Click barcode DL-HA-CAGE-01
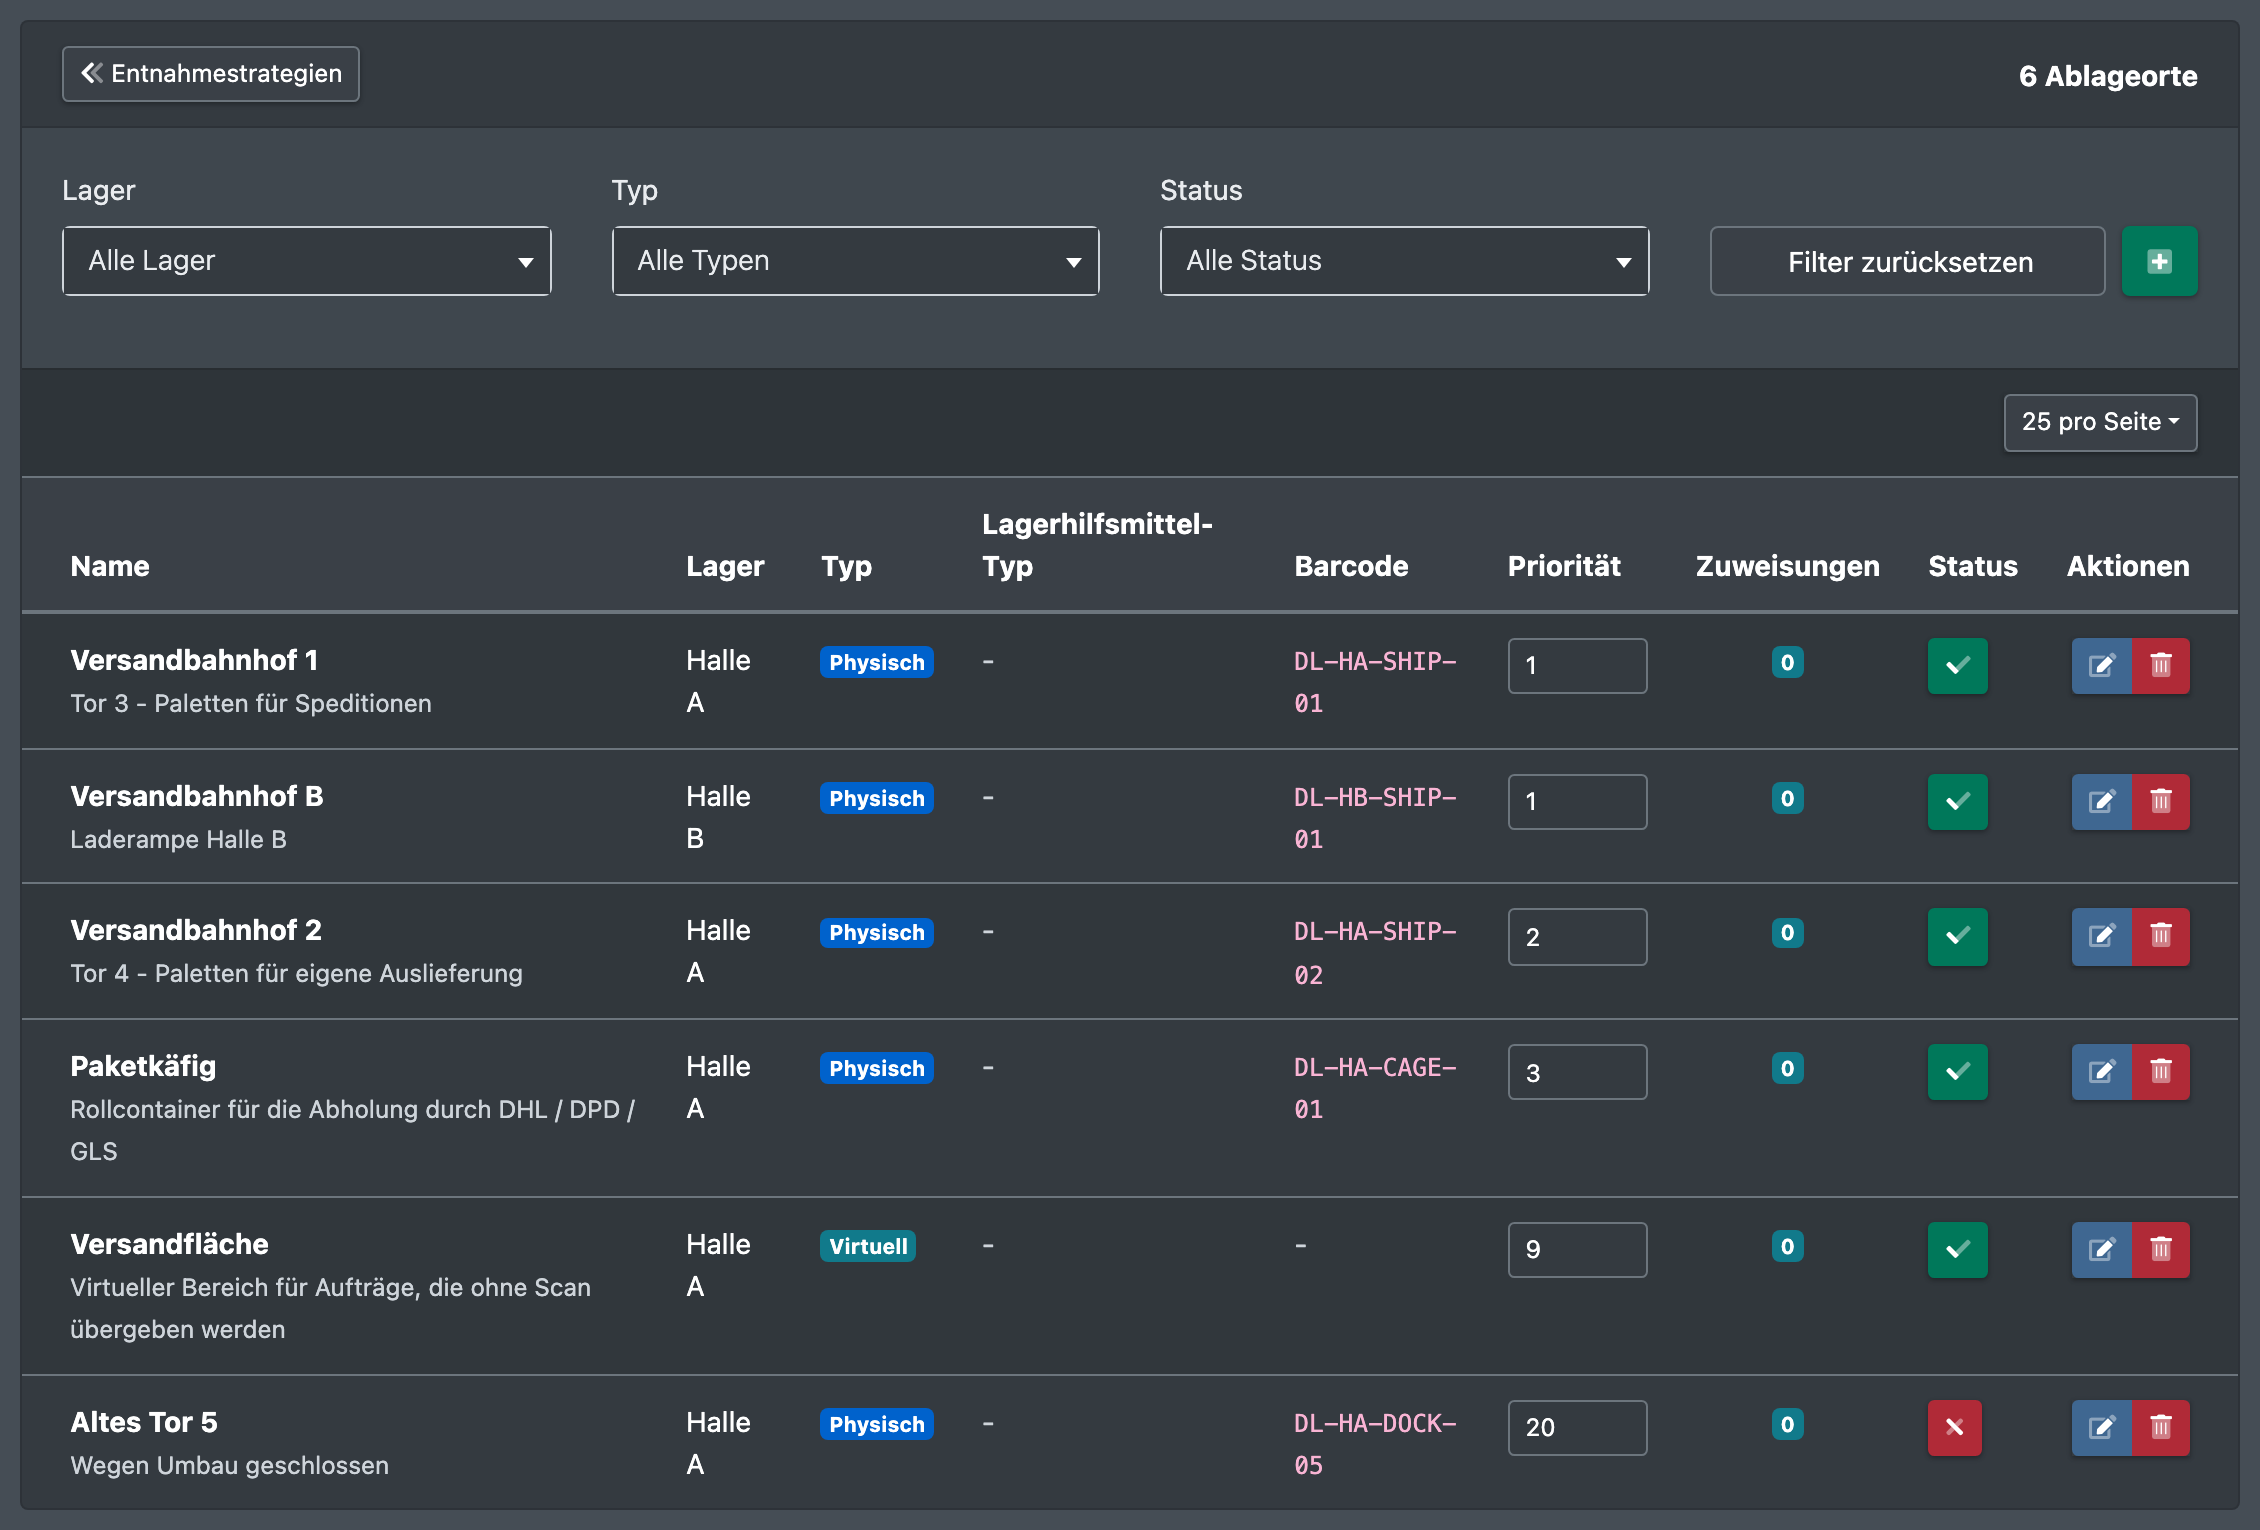 1375,1088
